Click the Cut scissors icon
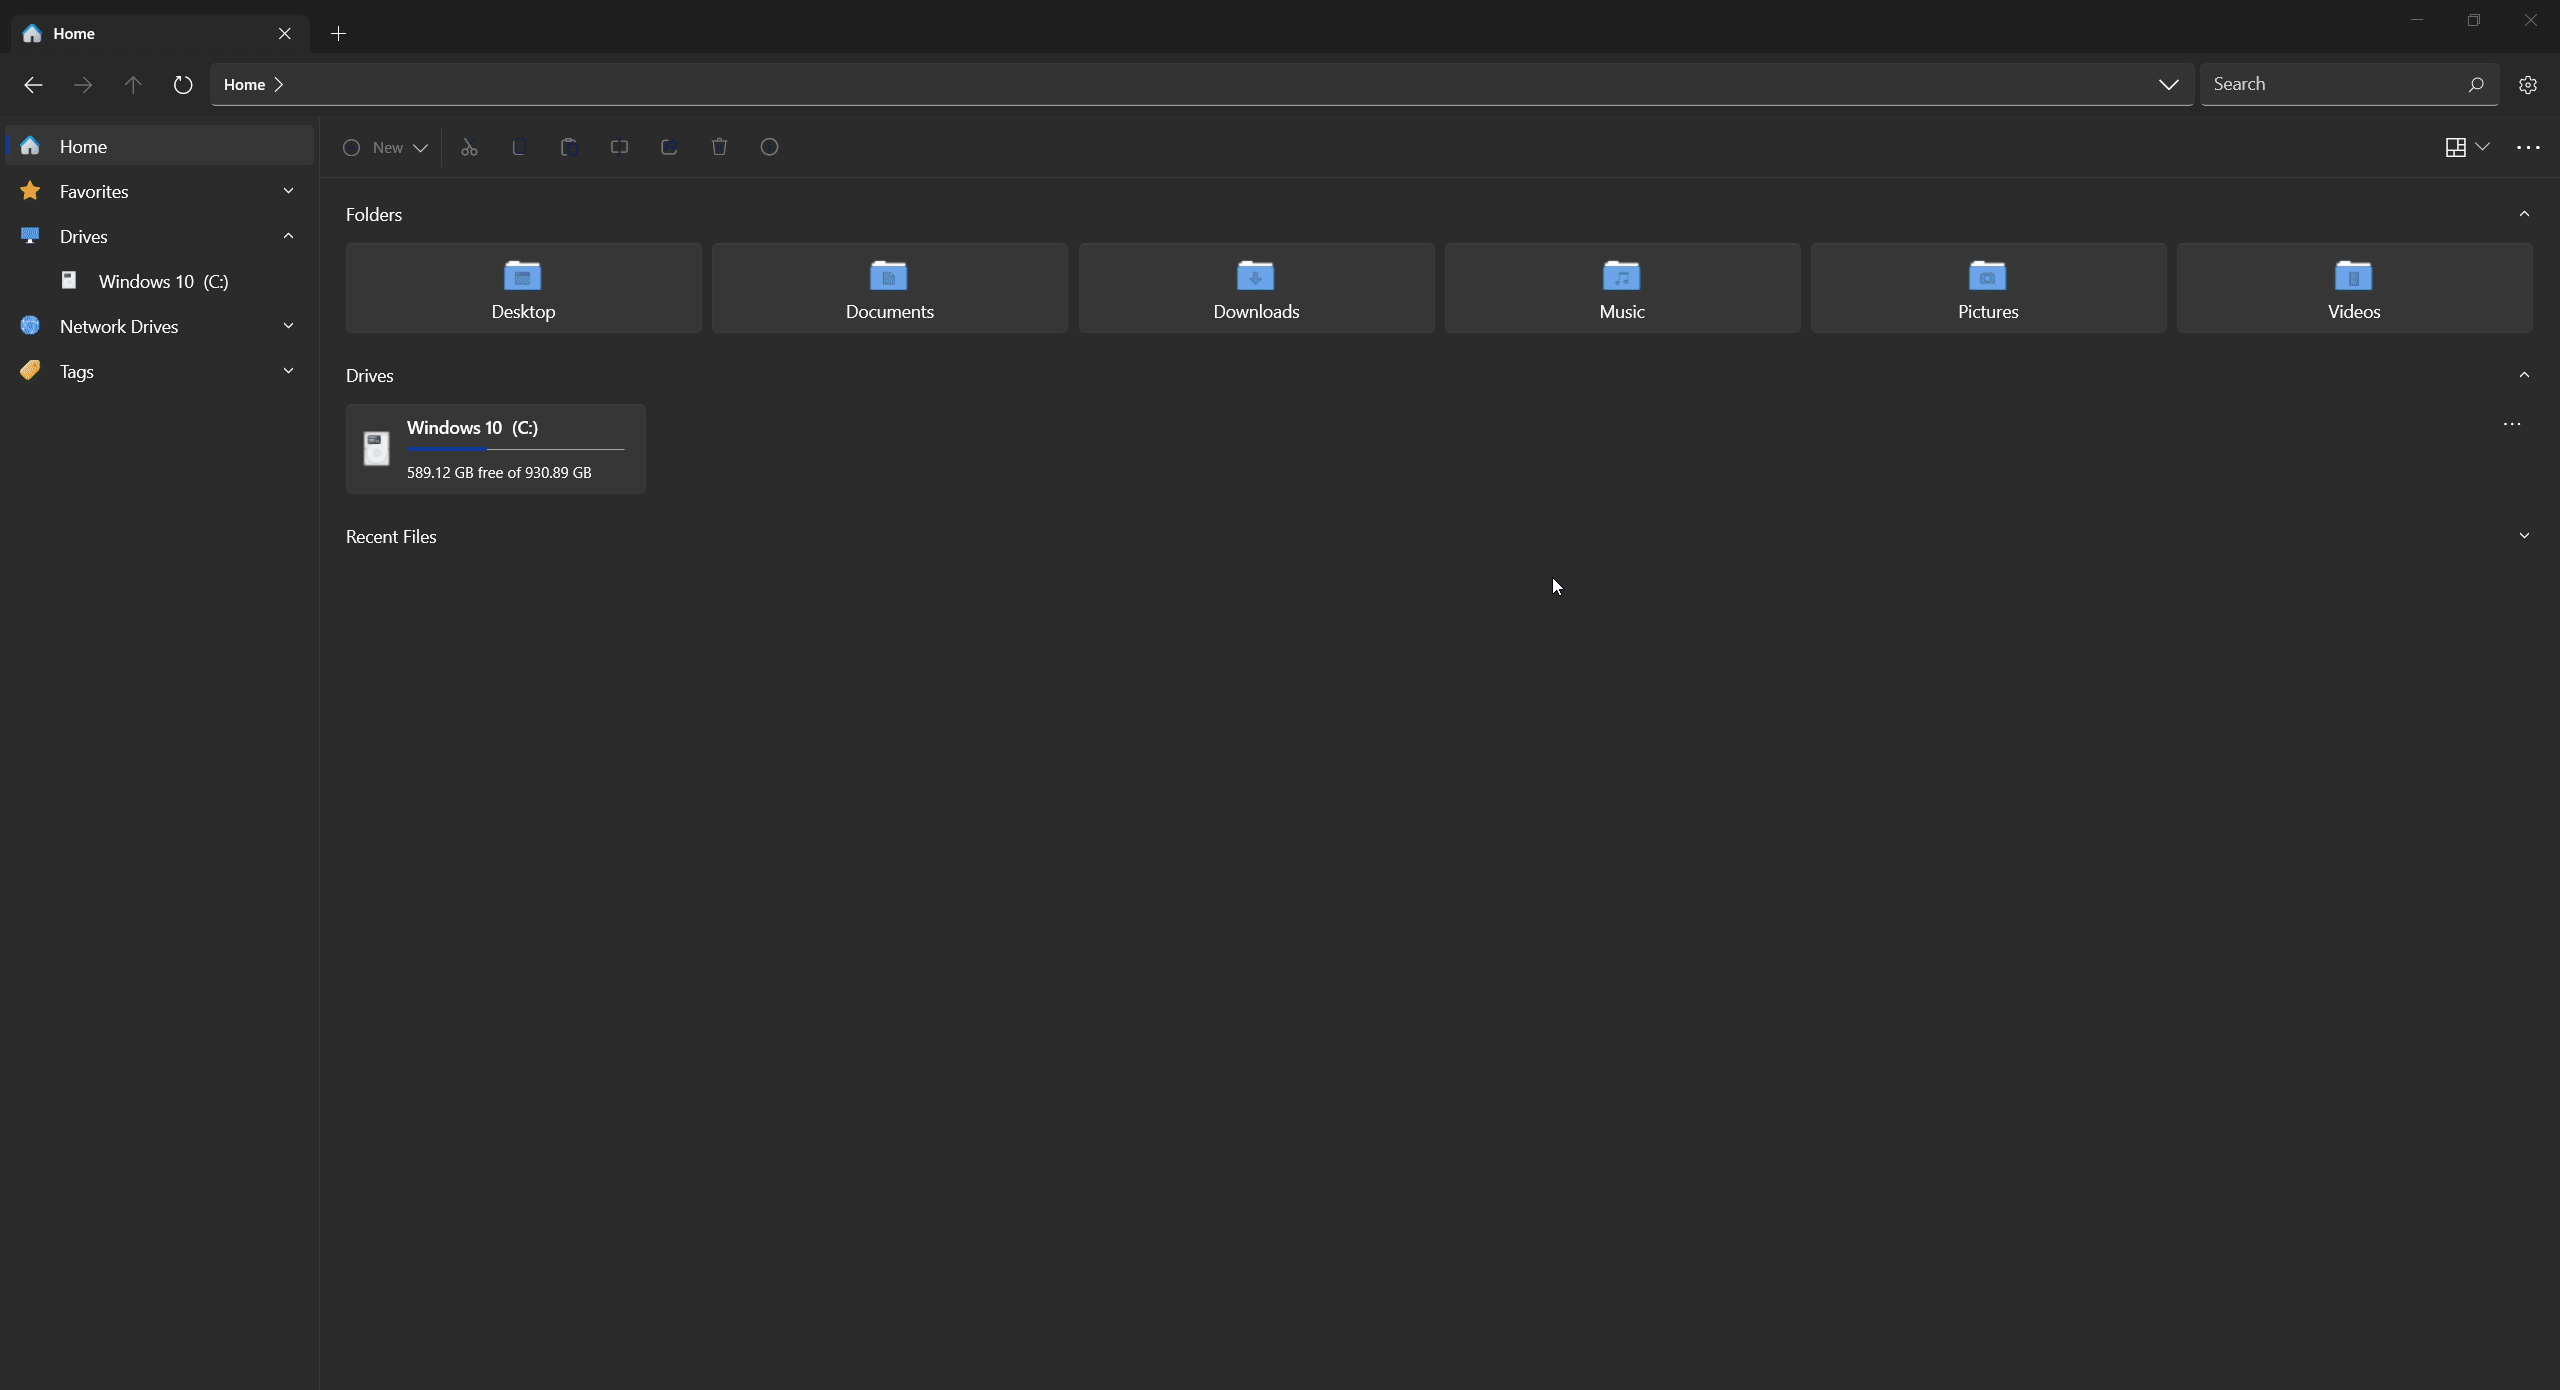Screen dimensions: 2560x1390 (469, 148)
